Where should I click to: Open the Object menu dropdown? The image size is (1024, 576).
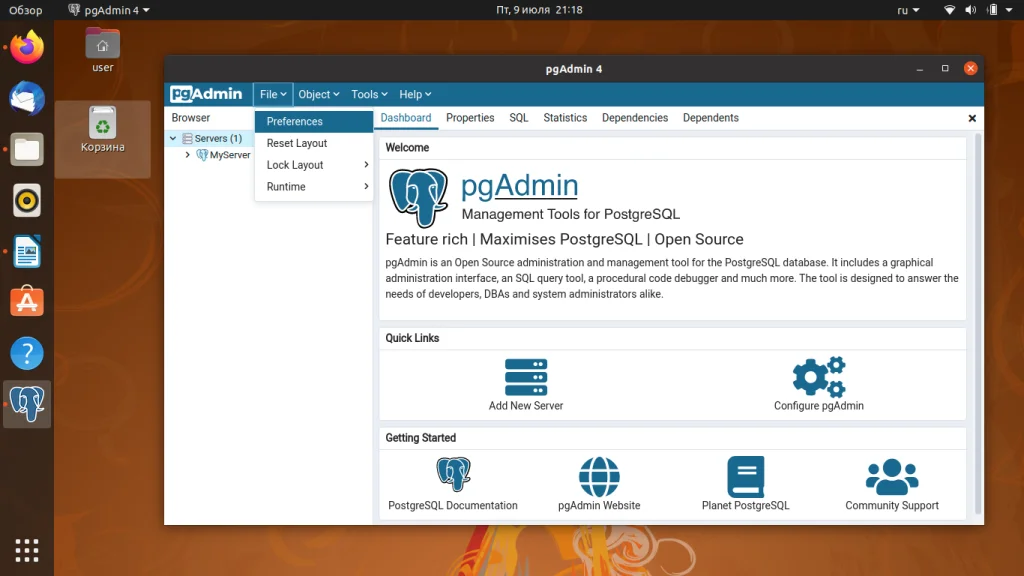[317, 94]
